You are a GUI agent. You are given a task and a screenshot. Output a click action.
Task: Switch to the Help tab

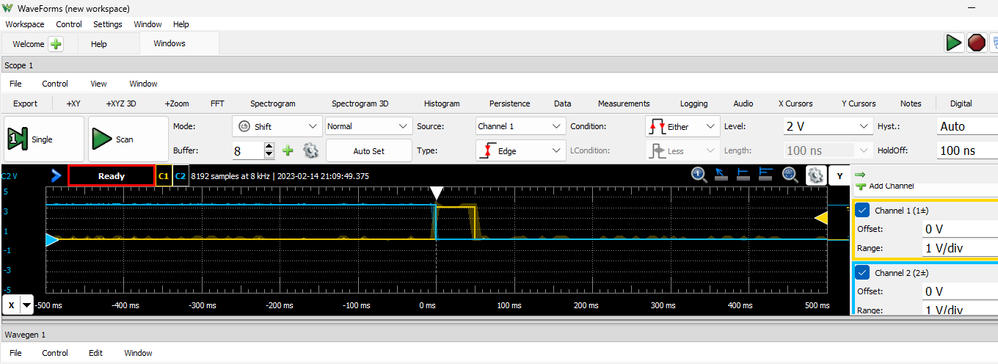[x=99, y=44]
